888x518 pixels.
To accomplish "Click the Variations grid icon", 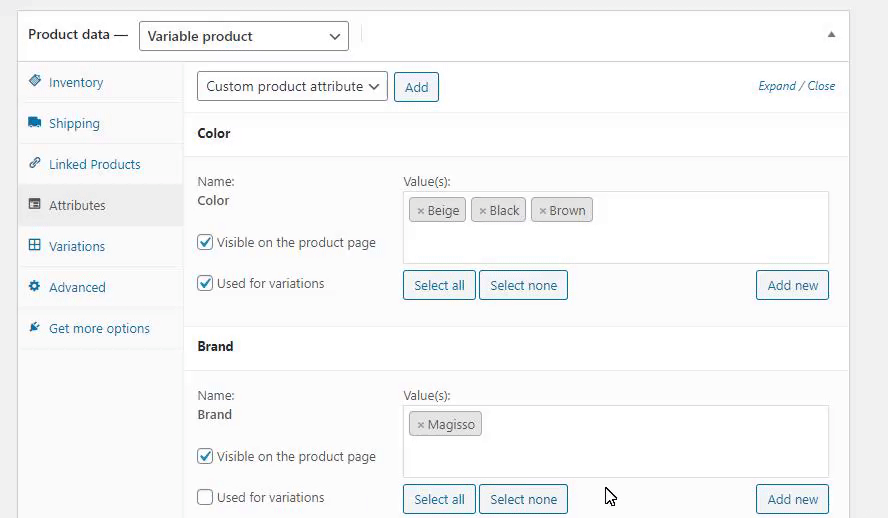I will click(x=35, y=246).
